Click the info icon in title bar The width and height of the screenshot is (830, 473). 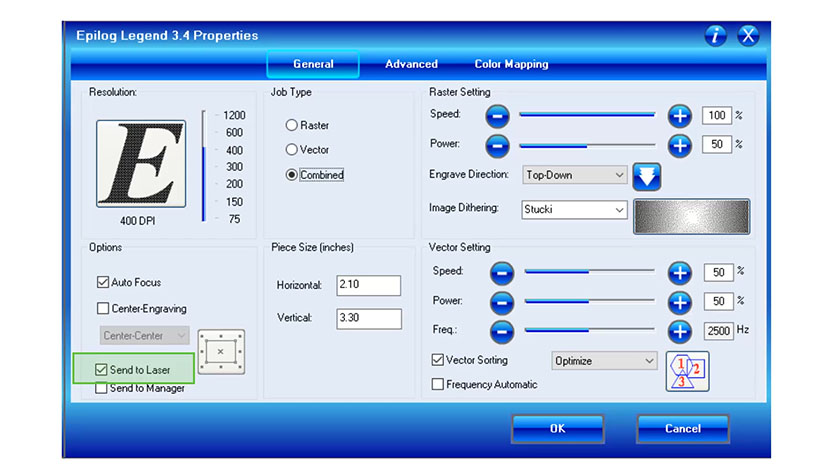coord(715,36)
